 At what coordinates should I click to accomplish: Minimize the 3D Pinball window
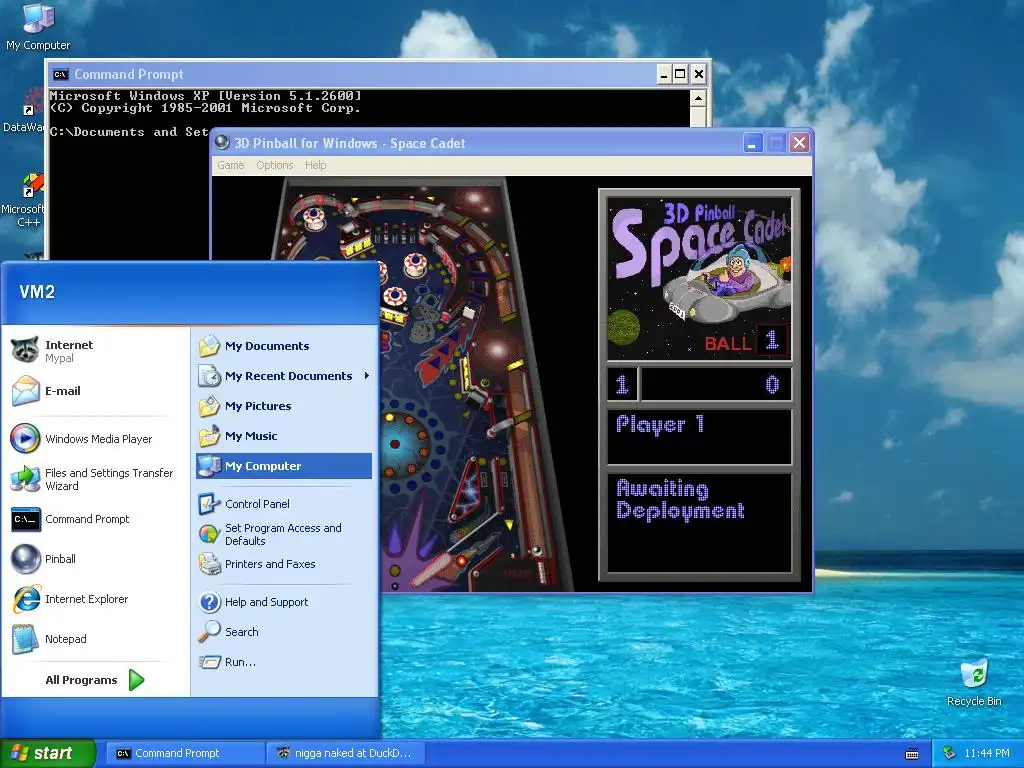pyautogui.click(x=752, y=143)
